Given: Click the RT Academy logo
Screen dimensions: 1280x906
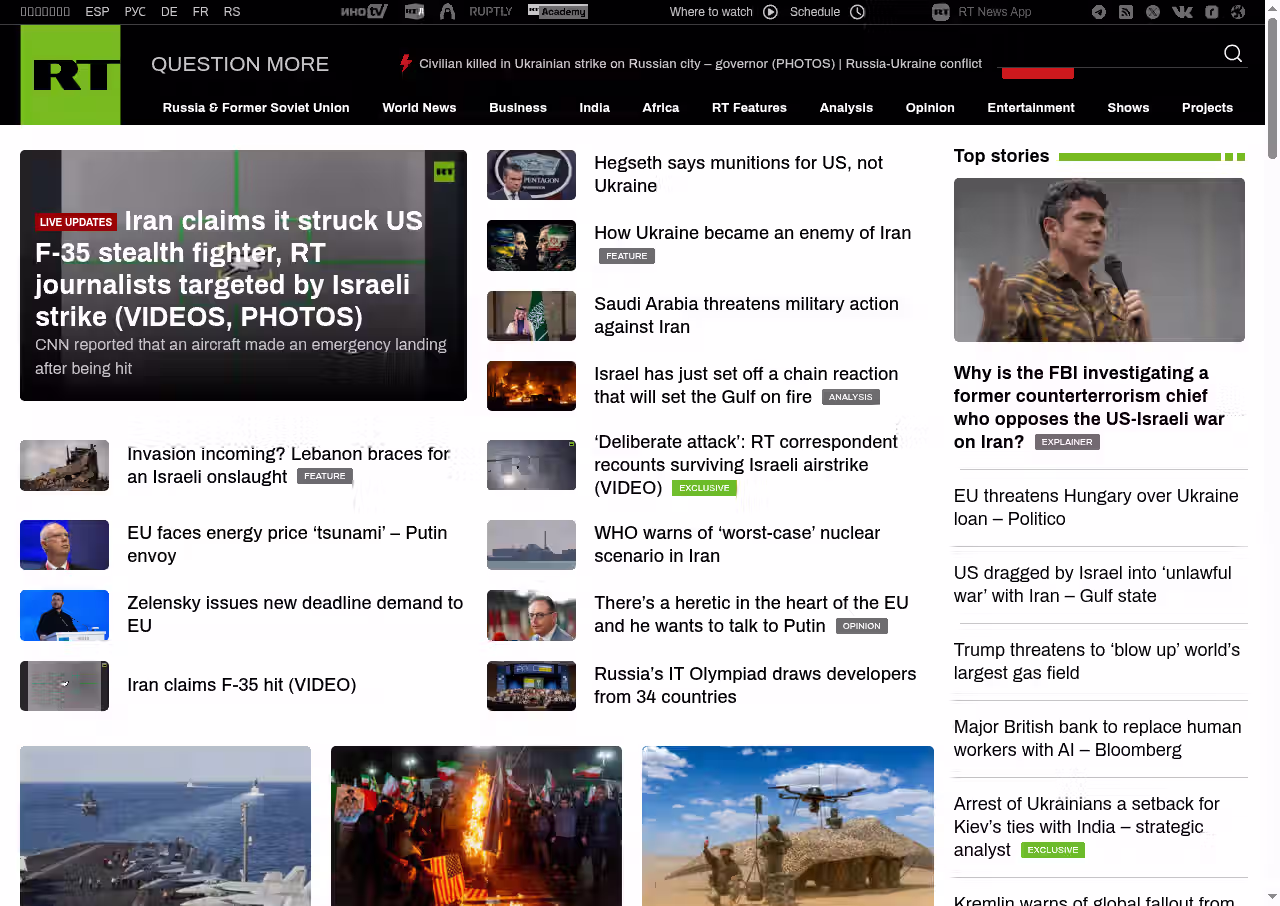Looking at the screenshot, I should [x=557, y=12].
